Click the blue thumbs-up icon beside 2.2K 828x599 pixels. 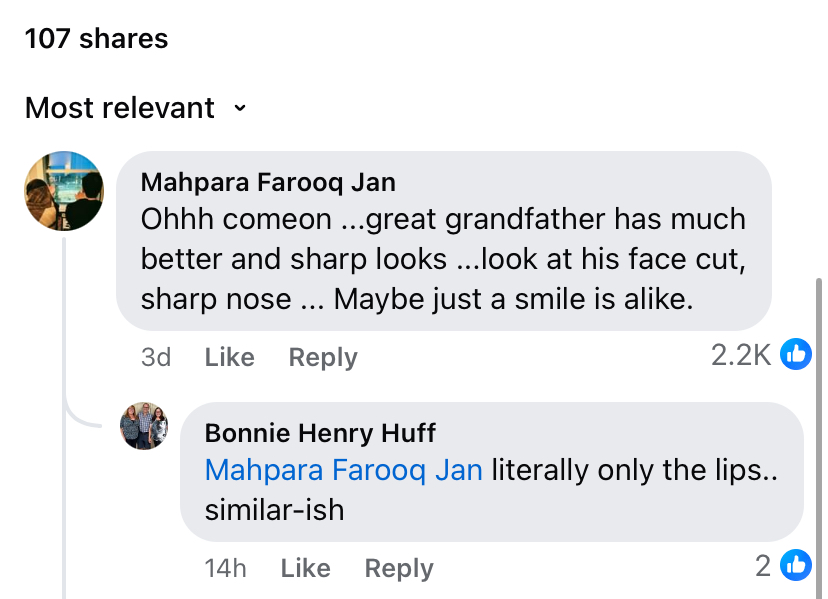(x=796, y=353)
